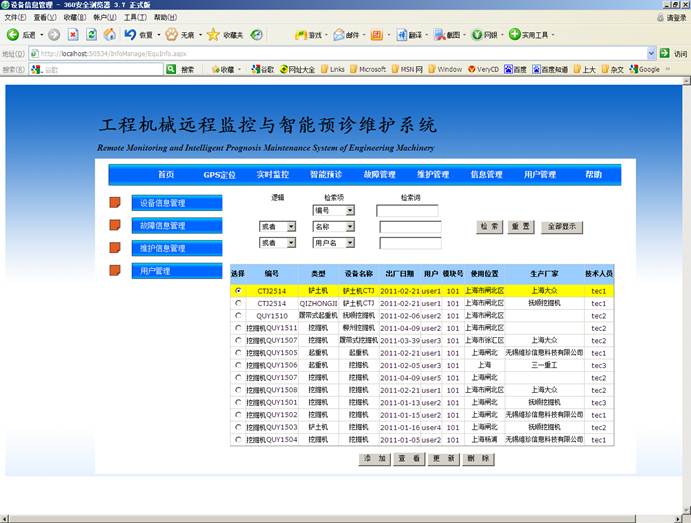The image size is (691, 523).
Task: Select the radio button for 挖掘机QUY1511 row
Action: pos(238,328)
